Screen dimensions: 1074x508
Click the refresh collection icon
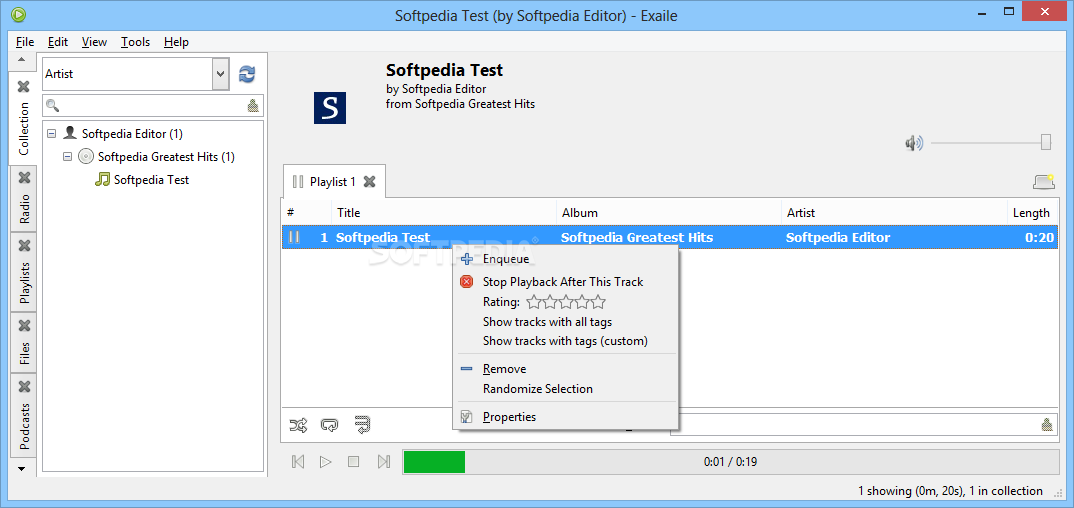point(247,74)
